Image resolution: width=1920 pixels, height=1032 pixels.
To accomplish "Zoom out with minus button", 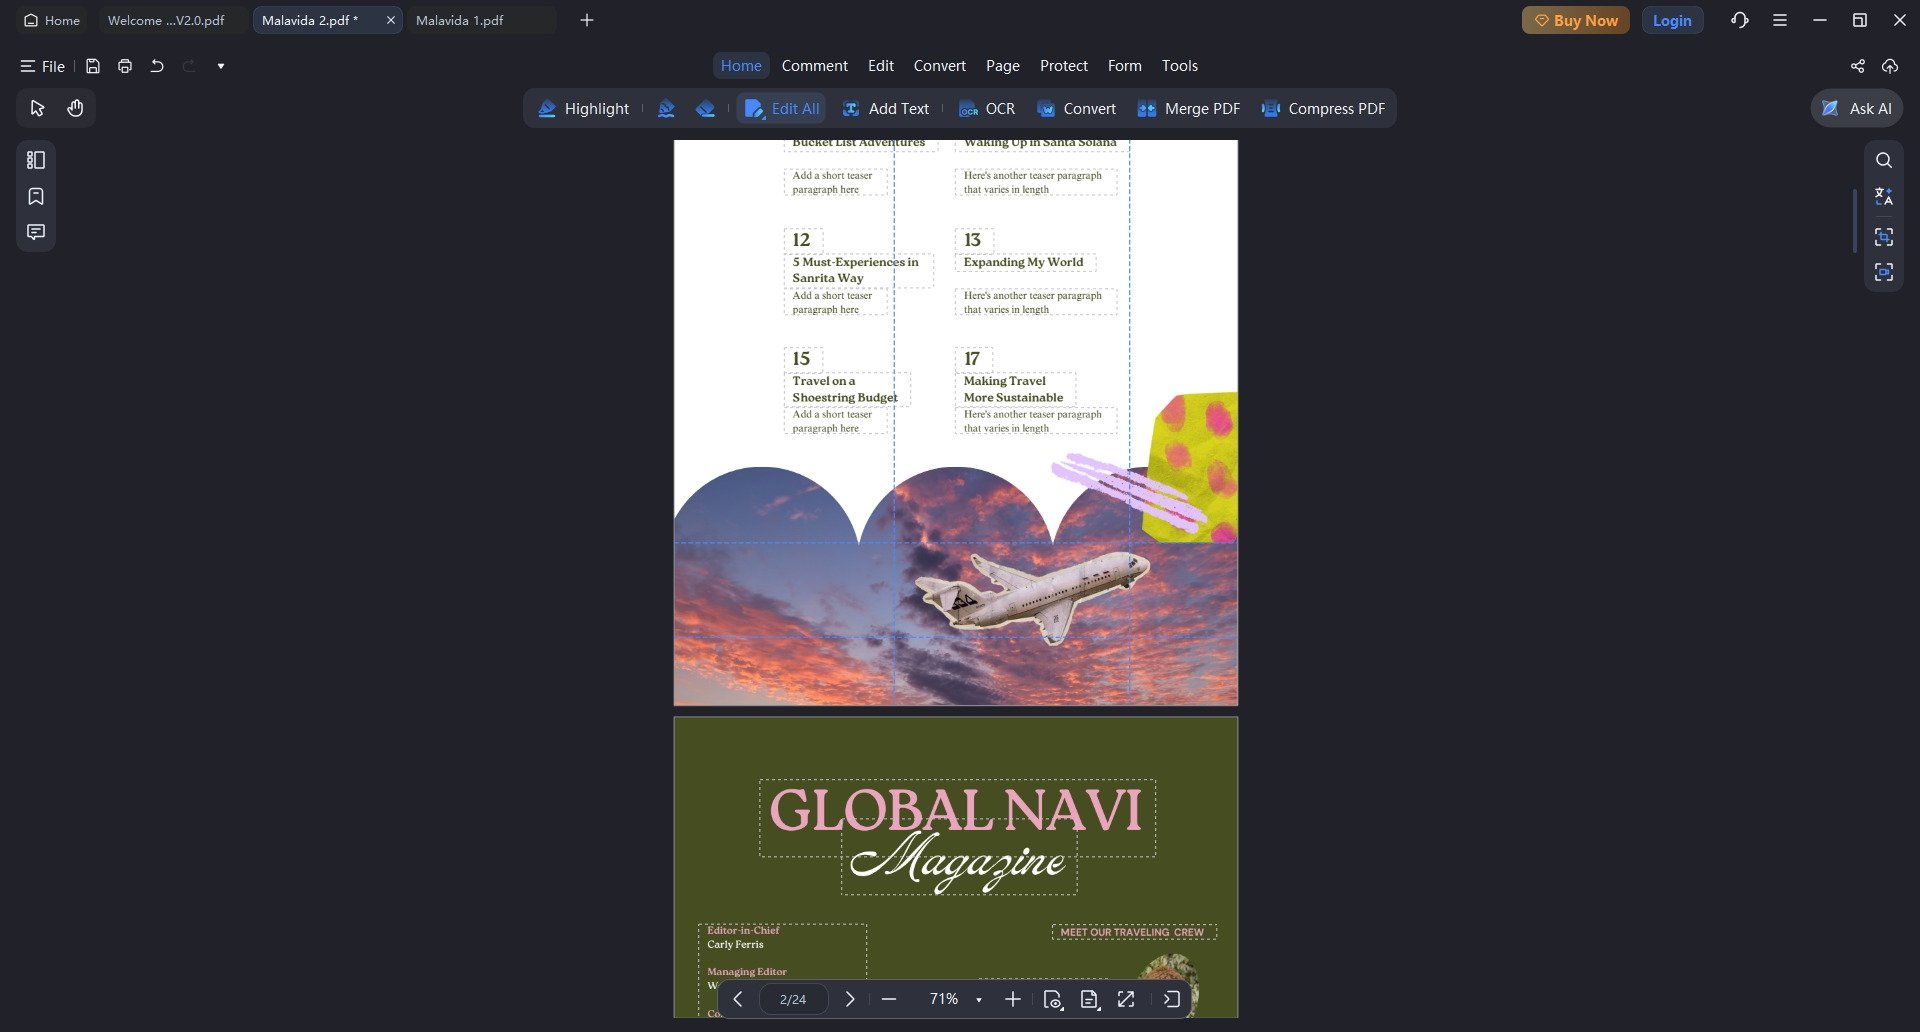I will click(x=889, y=999).
